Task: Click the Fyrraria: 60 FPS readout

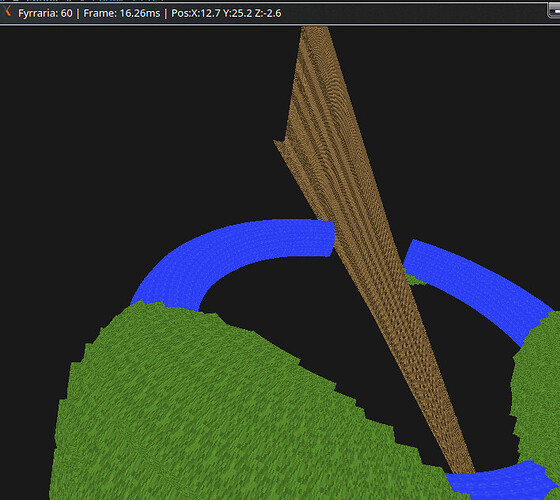Action: (45, 13)
